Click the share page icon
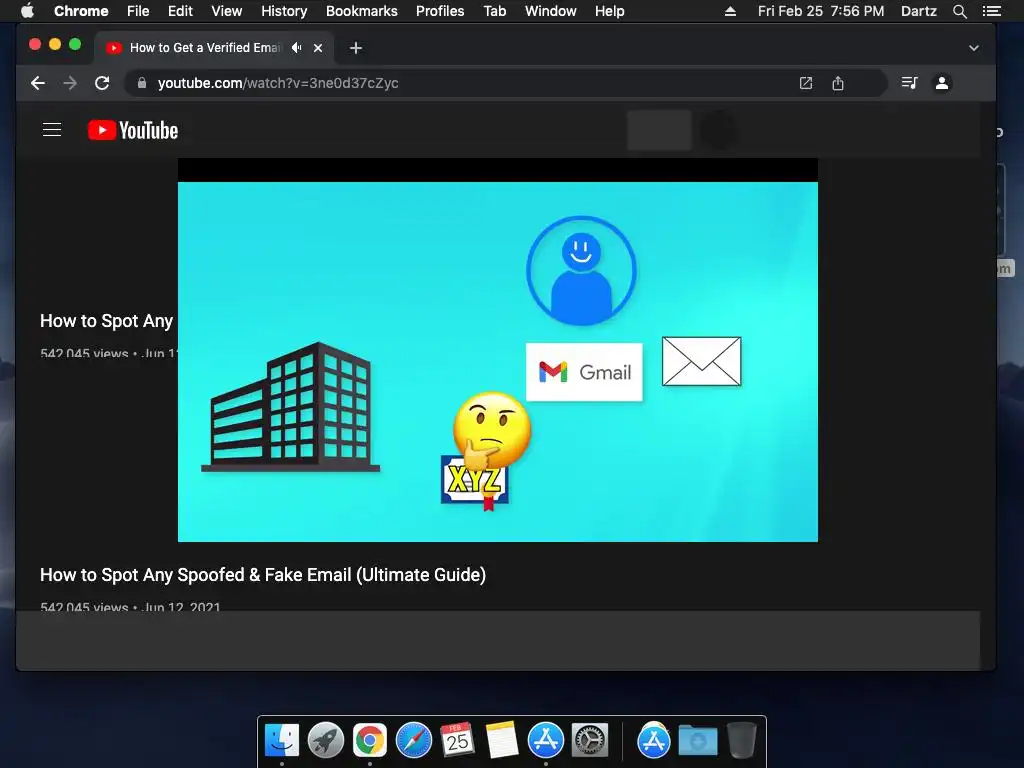Viewport: 1024px width, 768px height. click(838, 83)
